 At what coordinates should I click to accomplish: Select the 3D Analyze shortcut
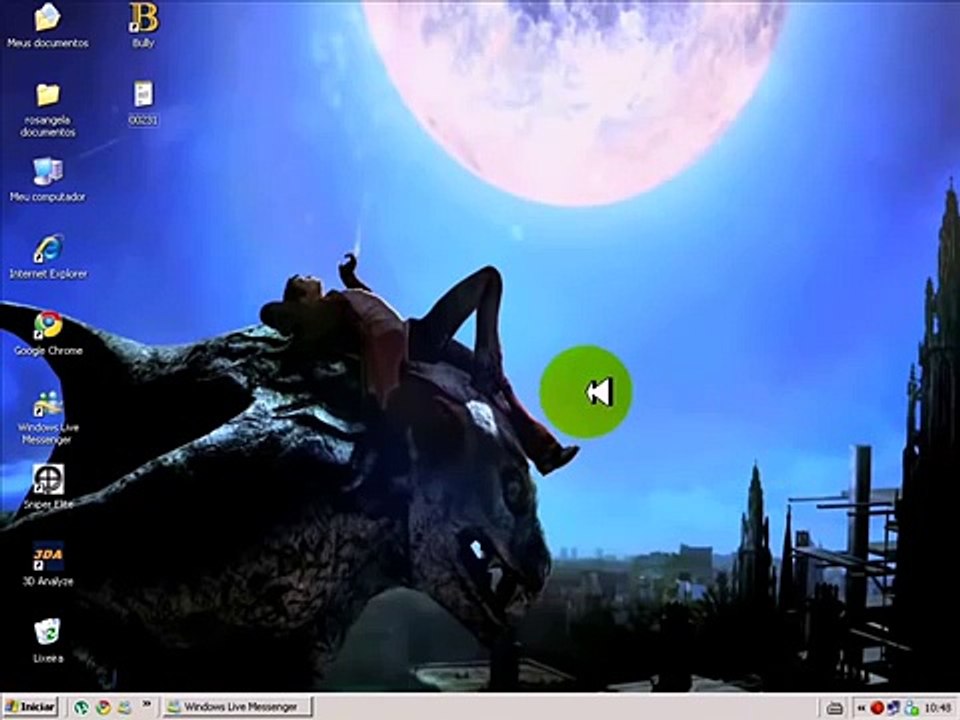[x=48, y=564]
